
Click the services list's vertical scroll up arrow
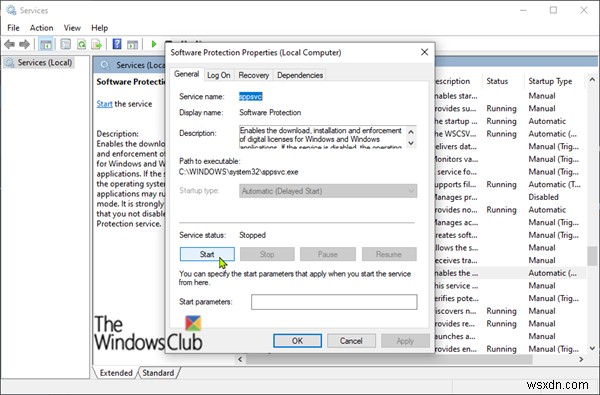pyautogui.click(x=592, y=80)
